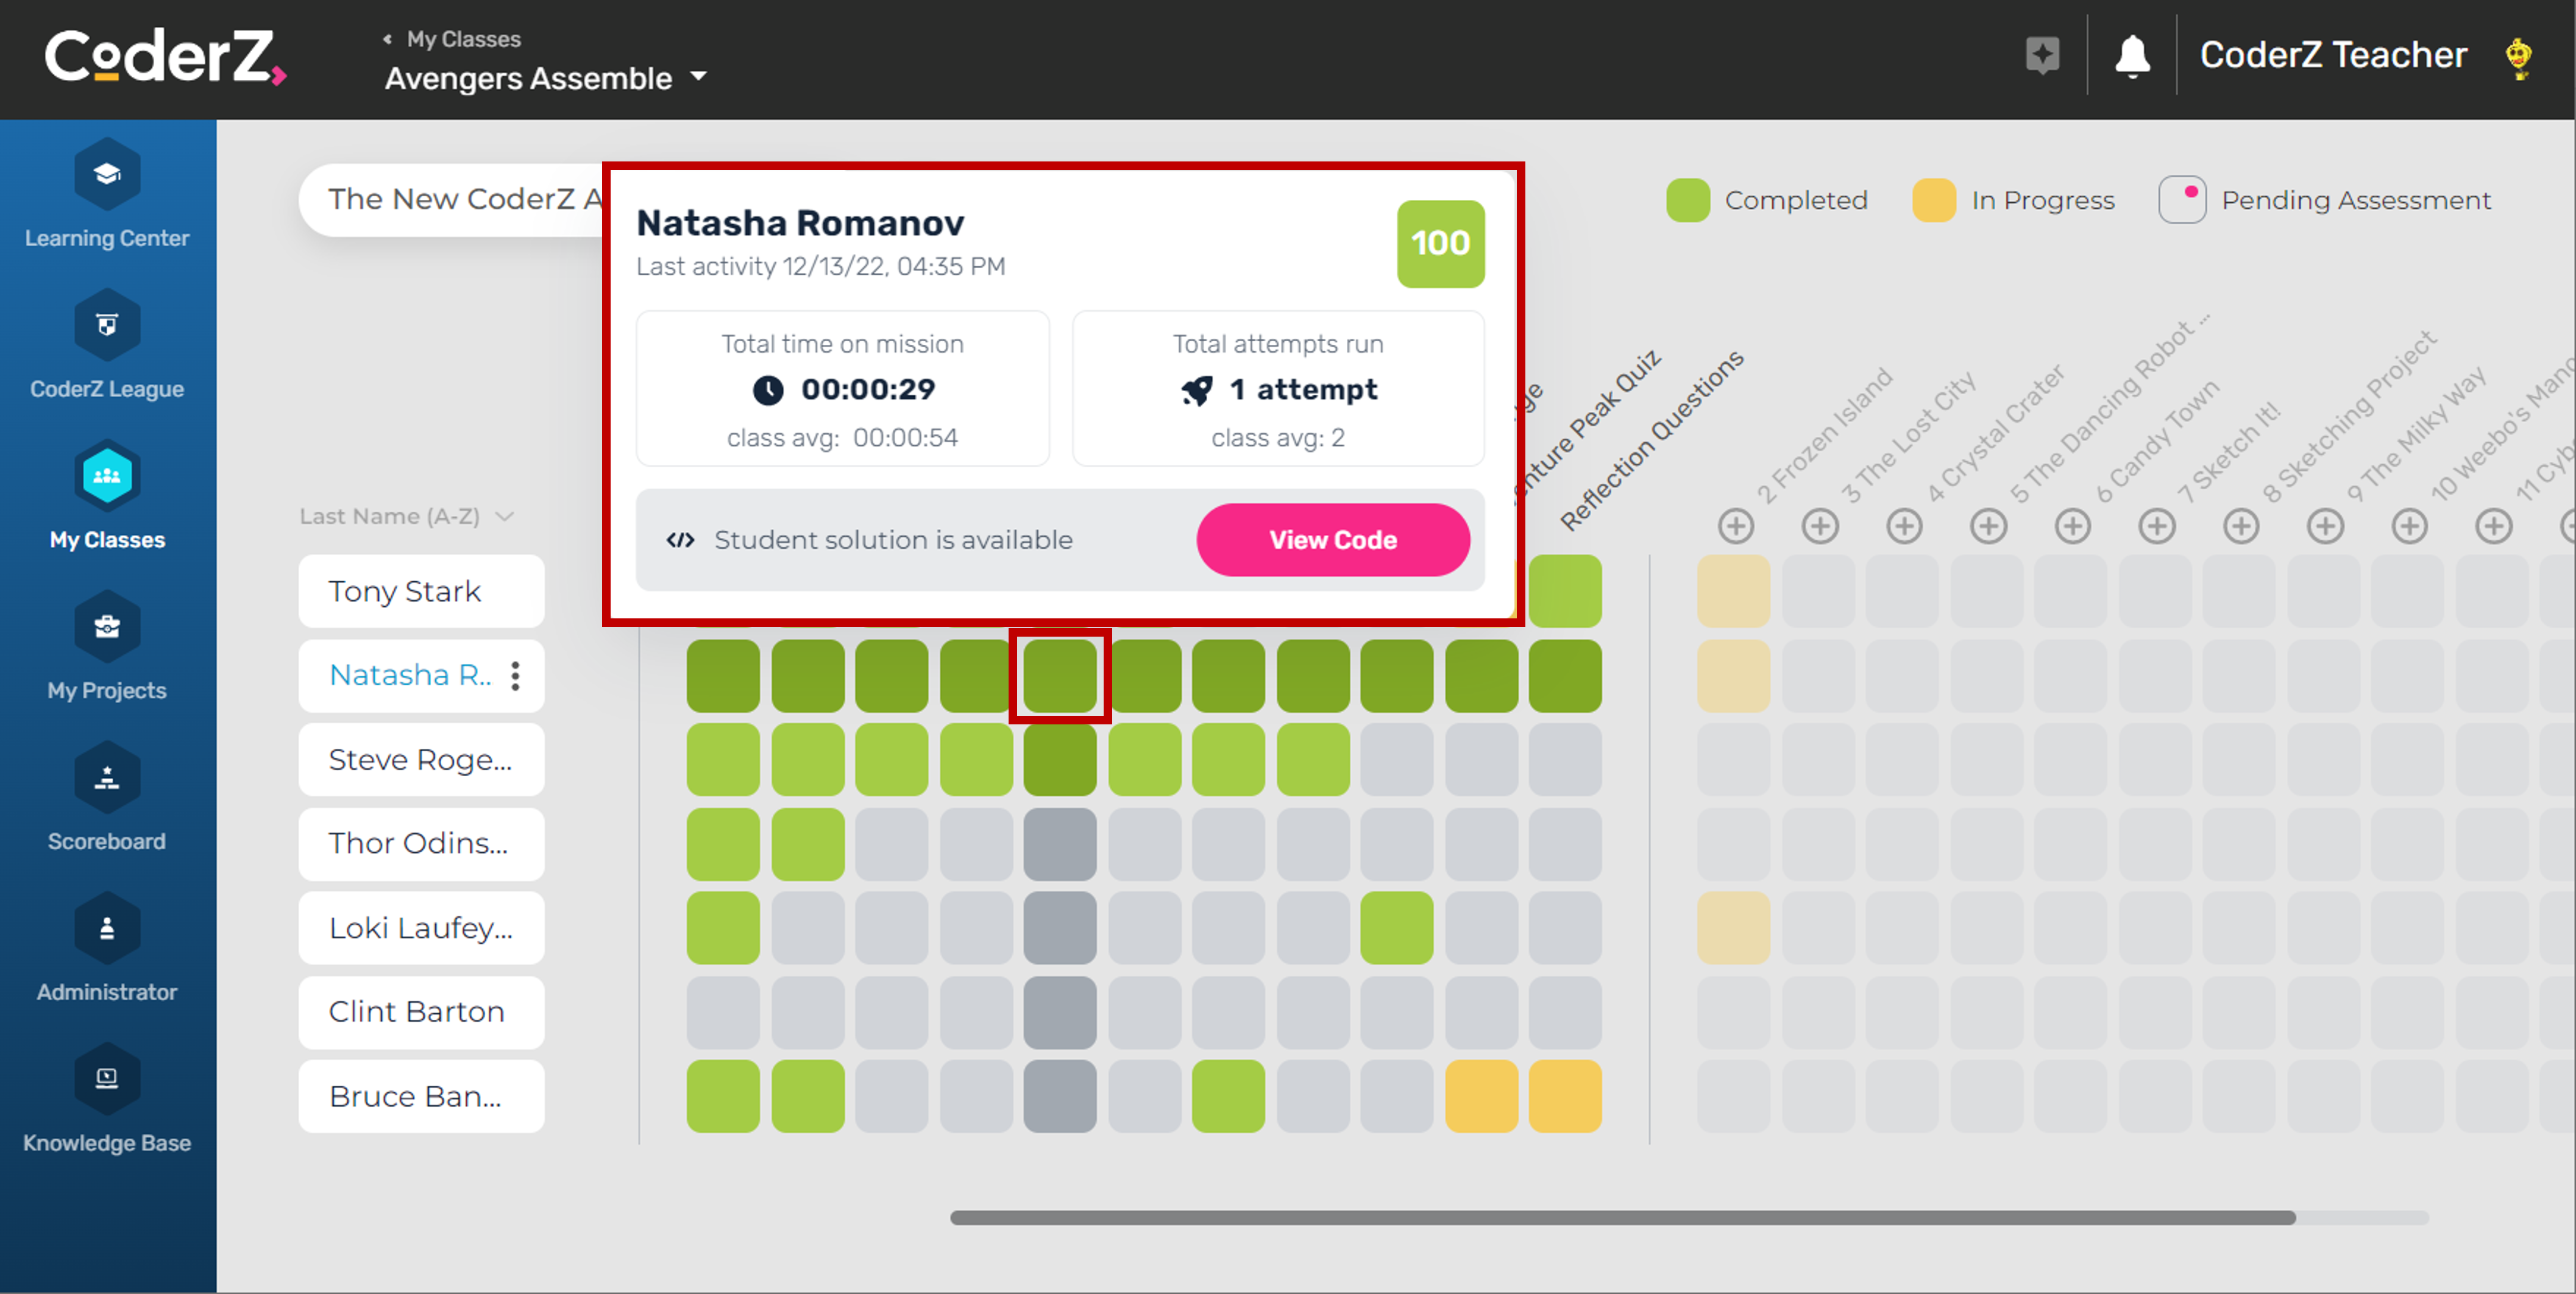Expand plus icon under 2 Frozen Island
The image size is (2576, 1294).
[x=1736, y=525]
